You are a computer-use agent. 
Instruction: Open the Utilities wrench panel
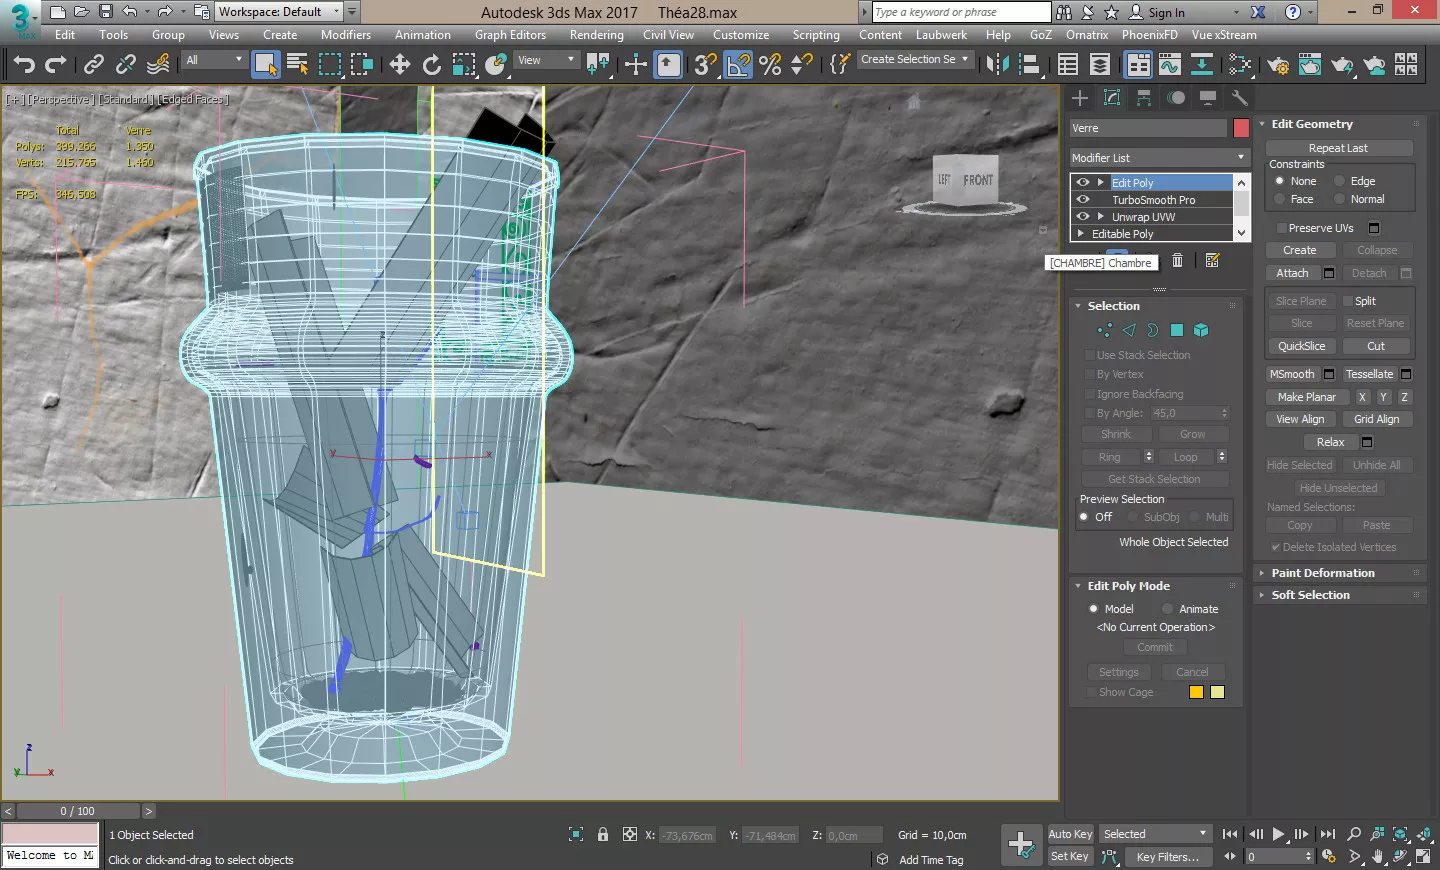tap(1240, 98)
